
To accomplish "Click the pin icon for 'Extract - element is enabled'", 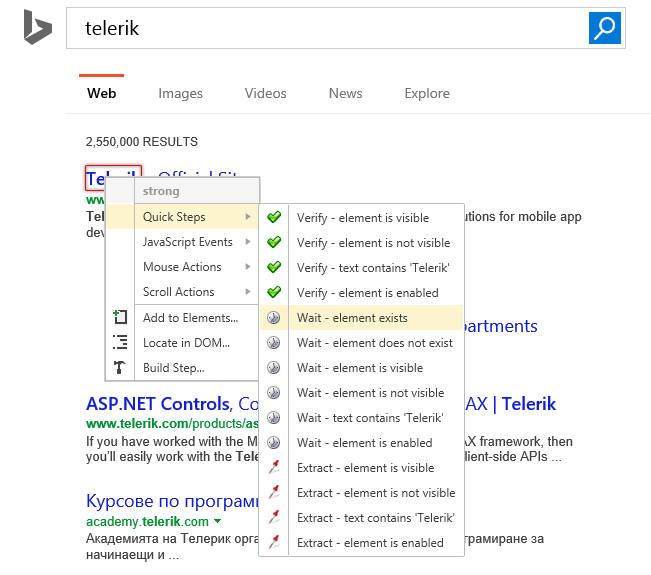I will pyautogui.click(x=274, y=542).
